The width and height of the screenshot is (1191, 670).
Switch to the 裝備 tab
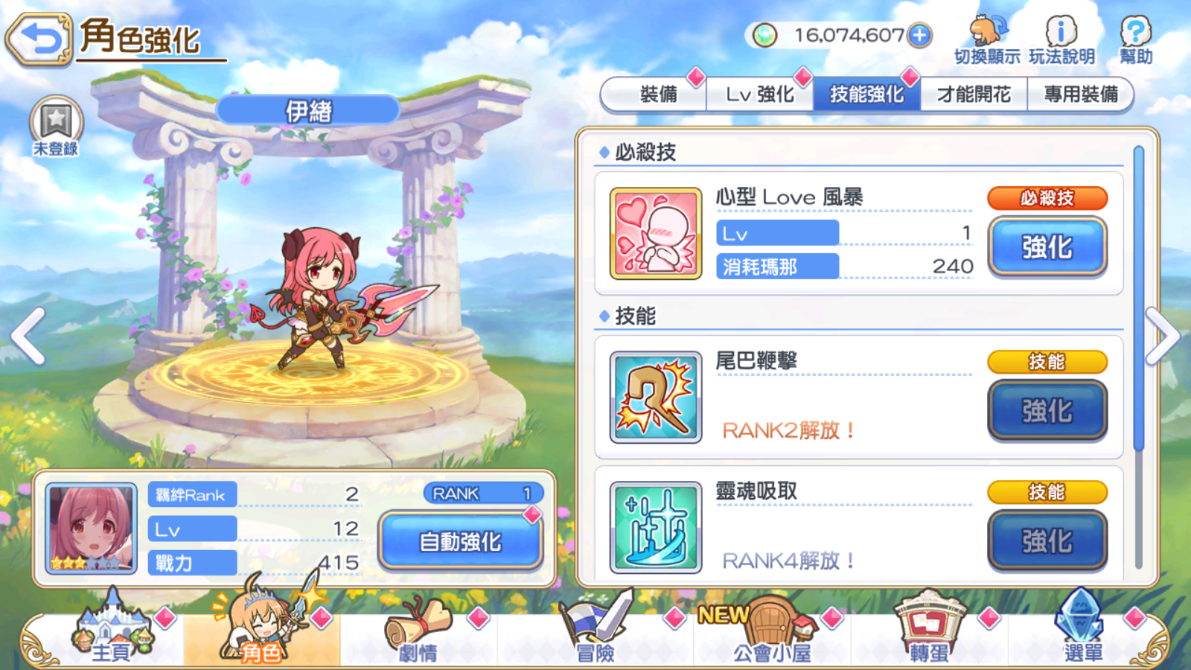[658, 94]
